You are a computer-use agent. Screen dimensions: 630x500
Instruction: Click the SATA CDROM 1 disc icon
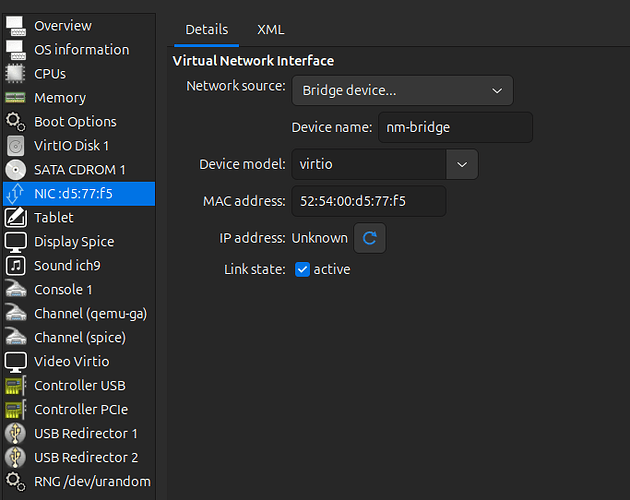click(16, 170)
